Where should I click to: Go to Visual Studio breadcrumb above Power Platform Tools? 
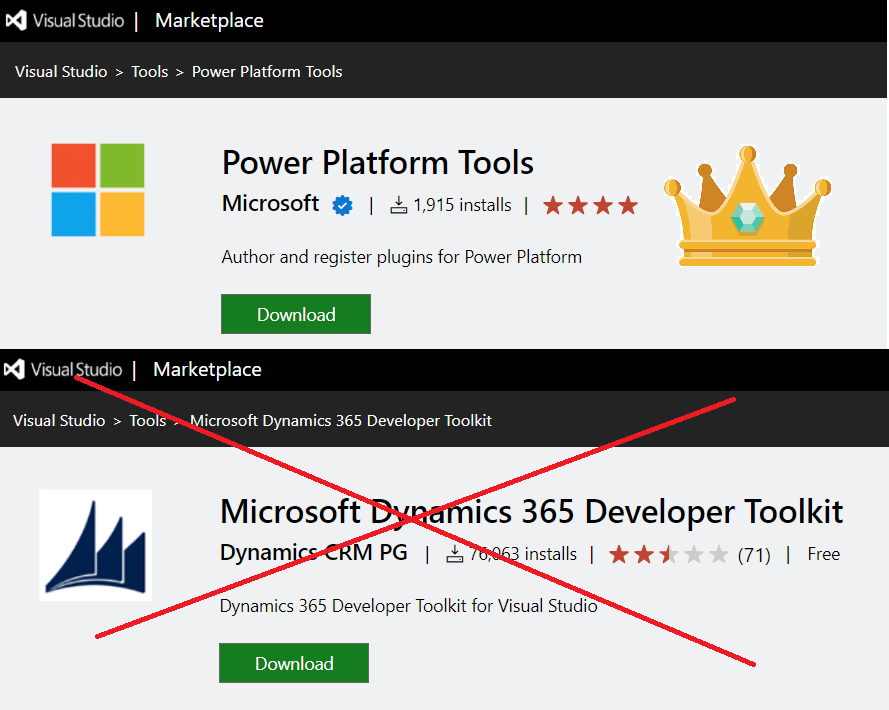[61, 71]
